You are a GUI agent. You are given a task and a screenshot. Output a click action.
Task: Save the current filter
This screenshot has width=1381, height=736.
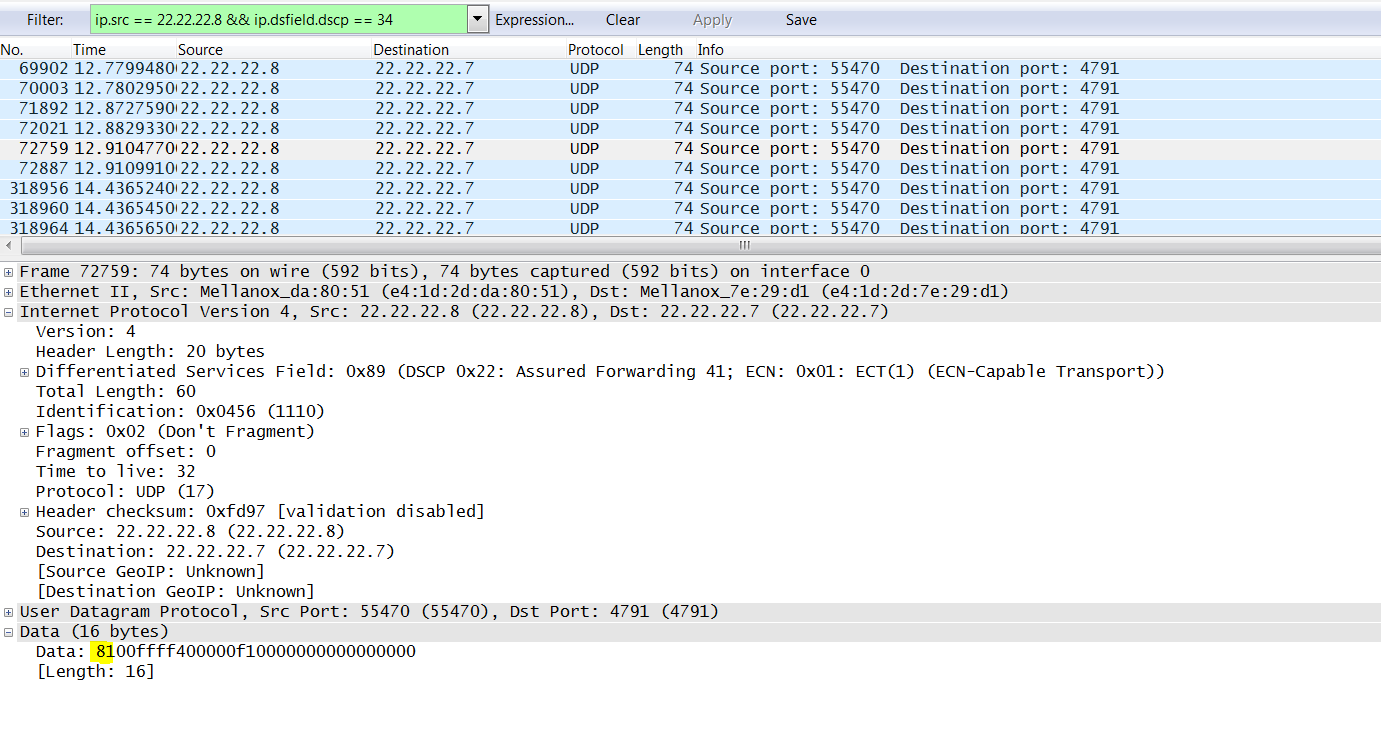coord(801,20)
